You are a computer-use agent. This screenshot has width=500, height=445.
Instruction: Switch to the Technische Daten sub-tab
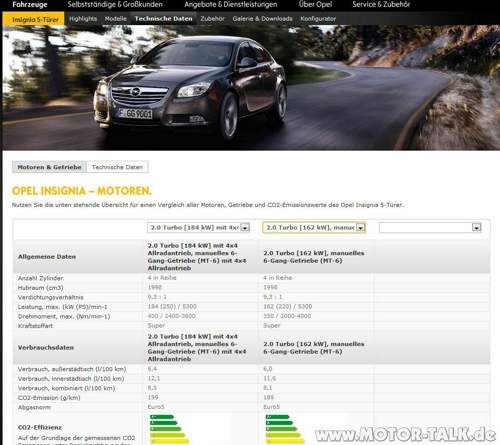117,167
